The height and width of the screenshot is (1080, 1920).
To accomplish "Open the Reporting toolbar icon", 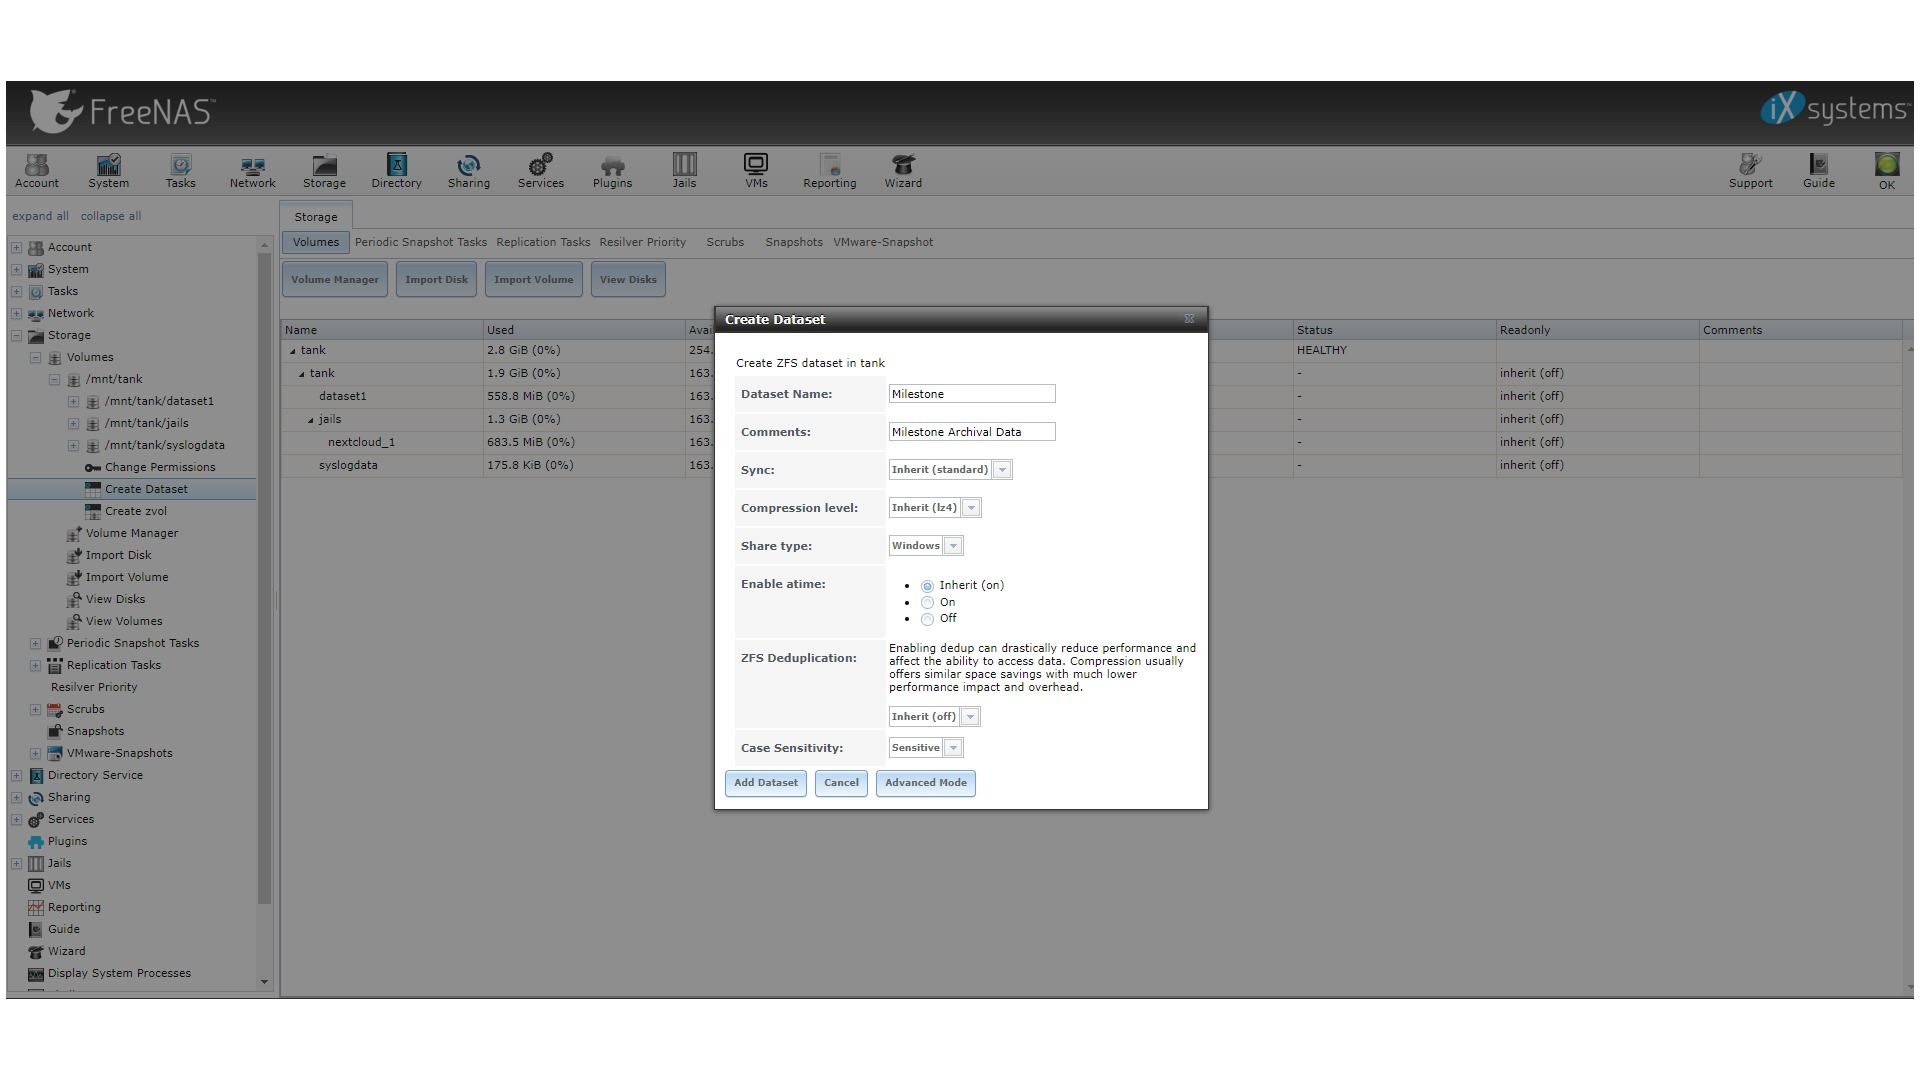I will (x=829, y=171).
